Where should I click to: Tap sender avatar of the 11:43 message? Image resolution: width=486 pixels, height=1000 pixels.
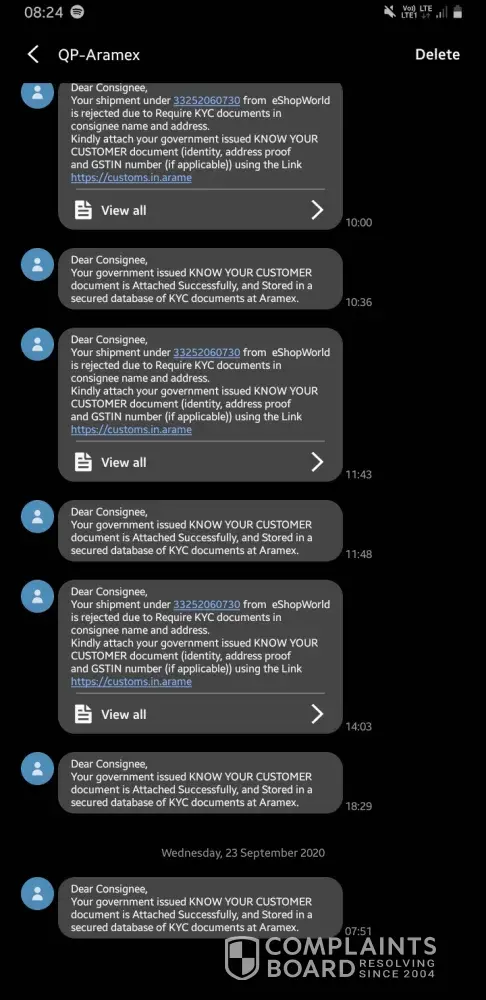click(37, 344)
